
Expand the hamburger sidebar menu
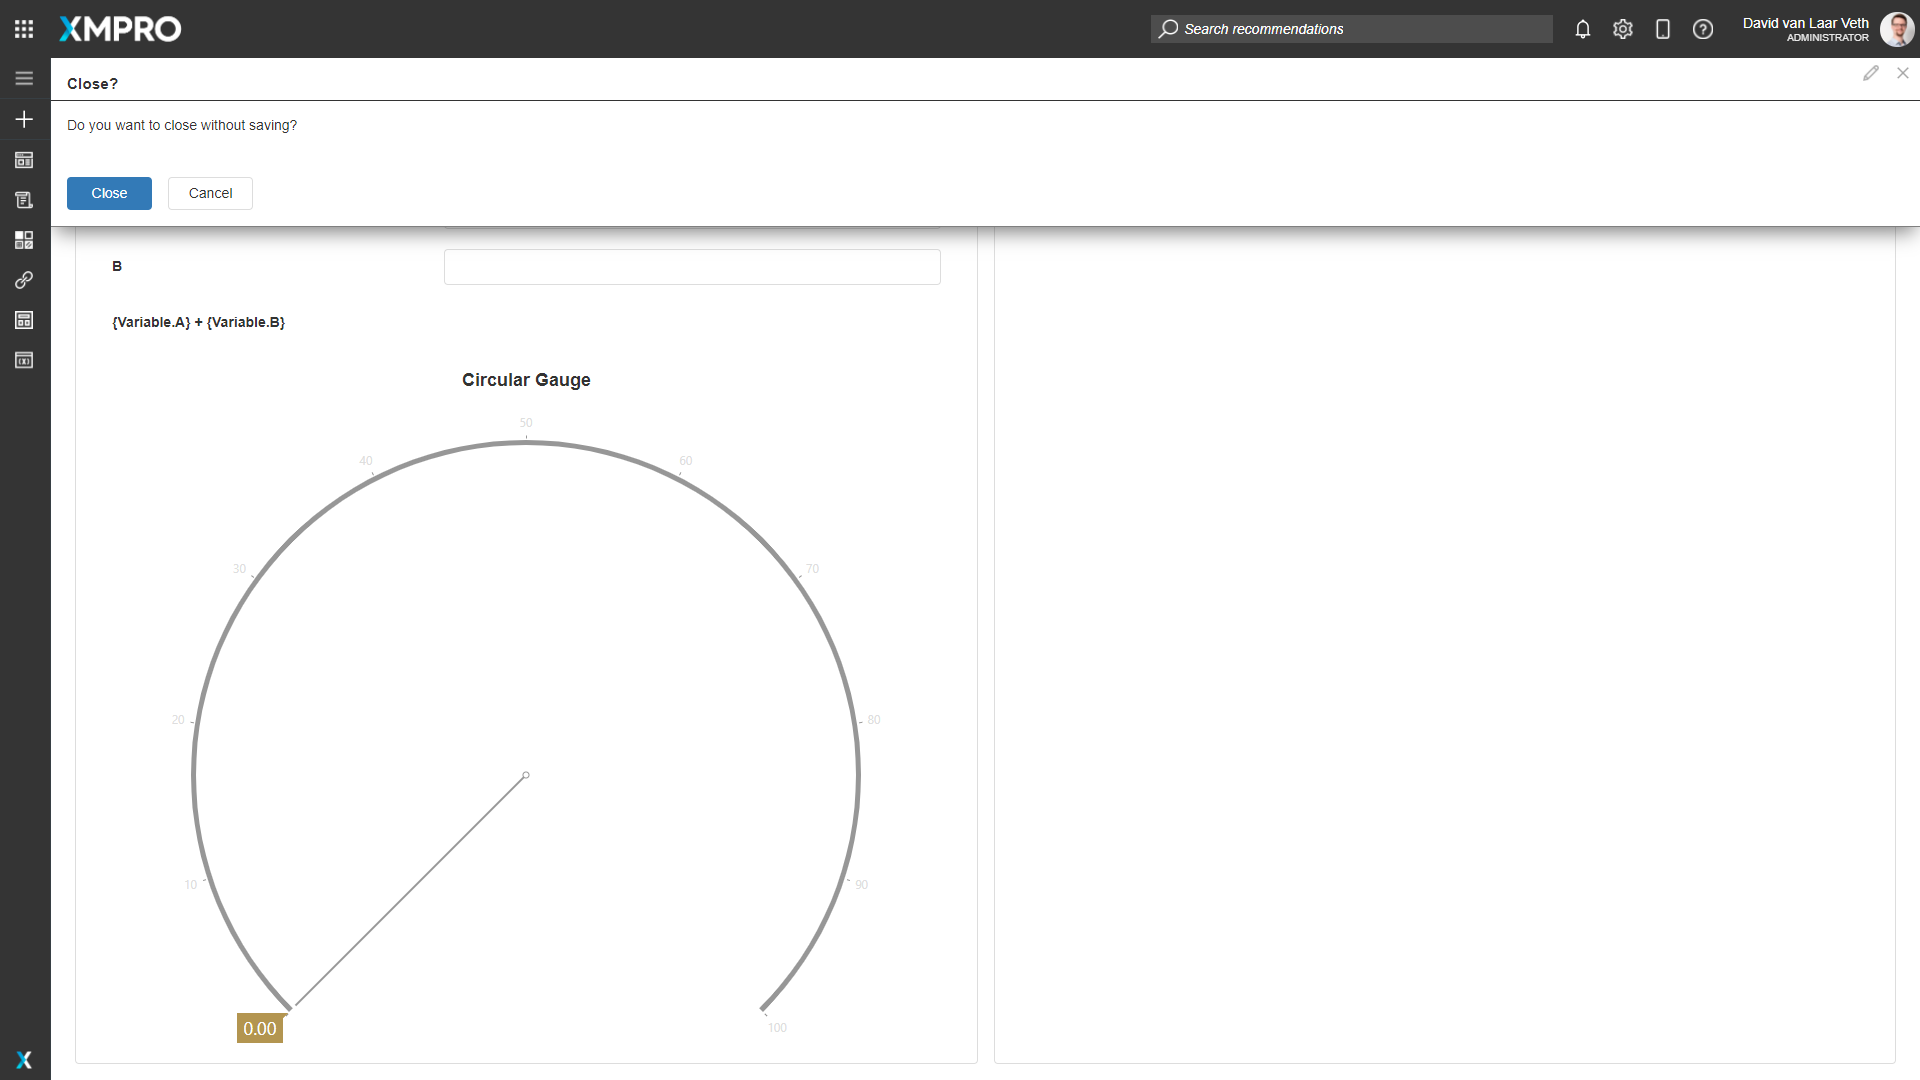click(x=24, y=78)
